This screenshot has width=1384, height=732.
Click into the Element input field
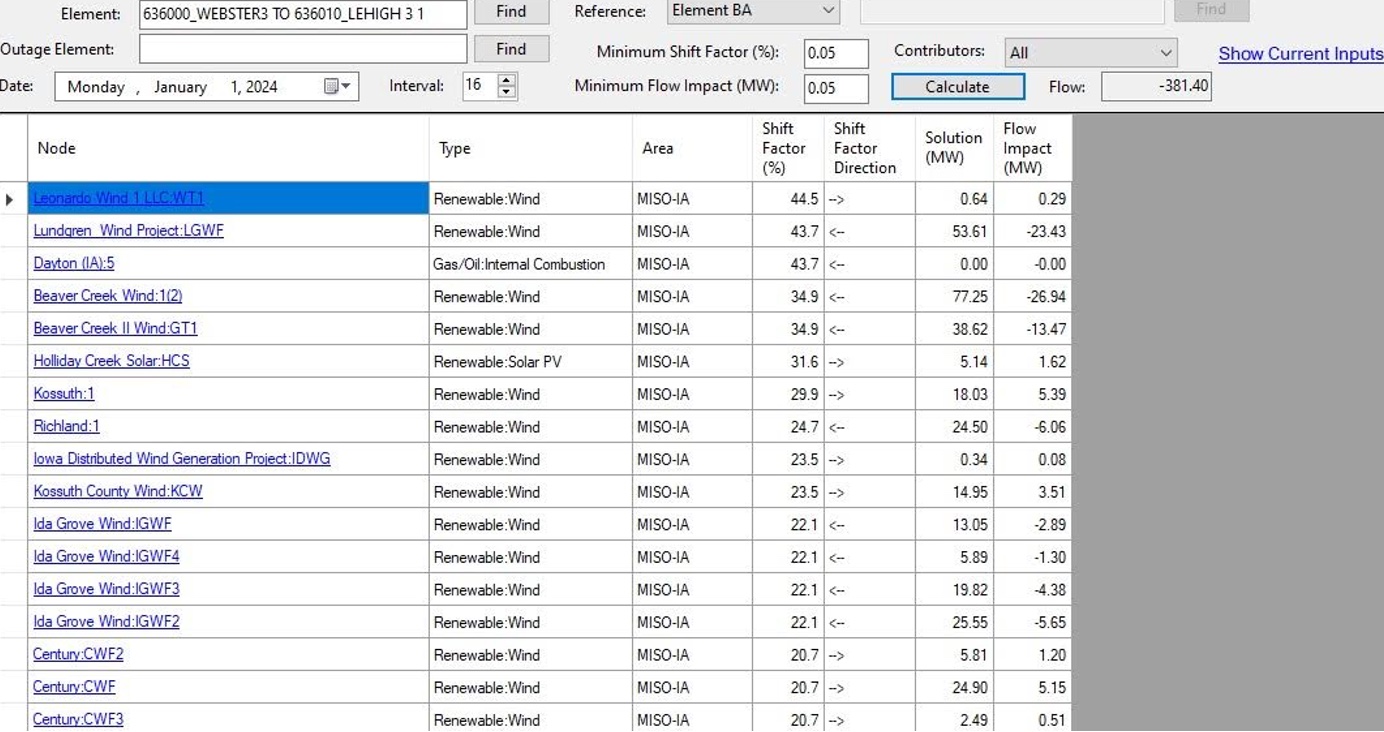tap(303, 14)
